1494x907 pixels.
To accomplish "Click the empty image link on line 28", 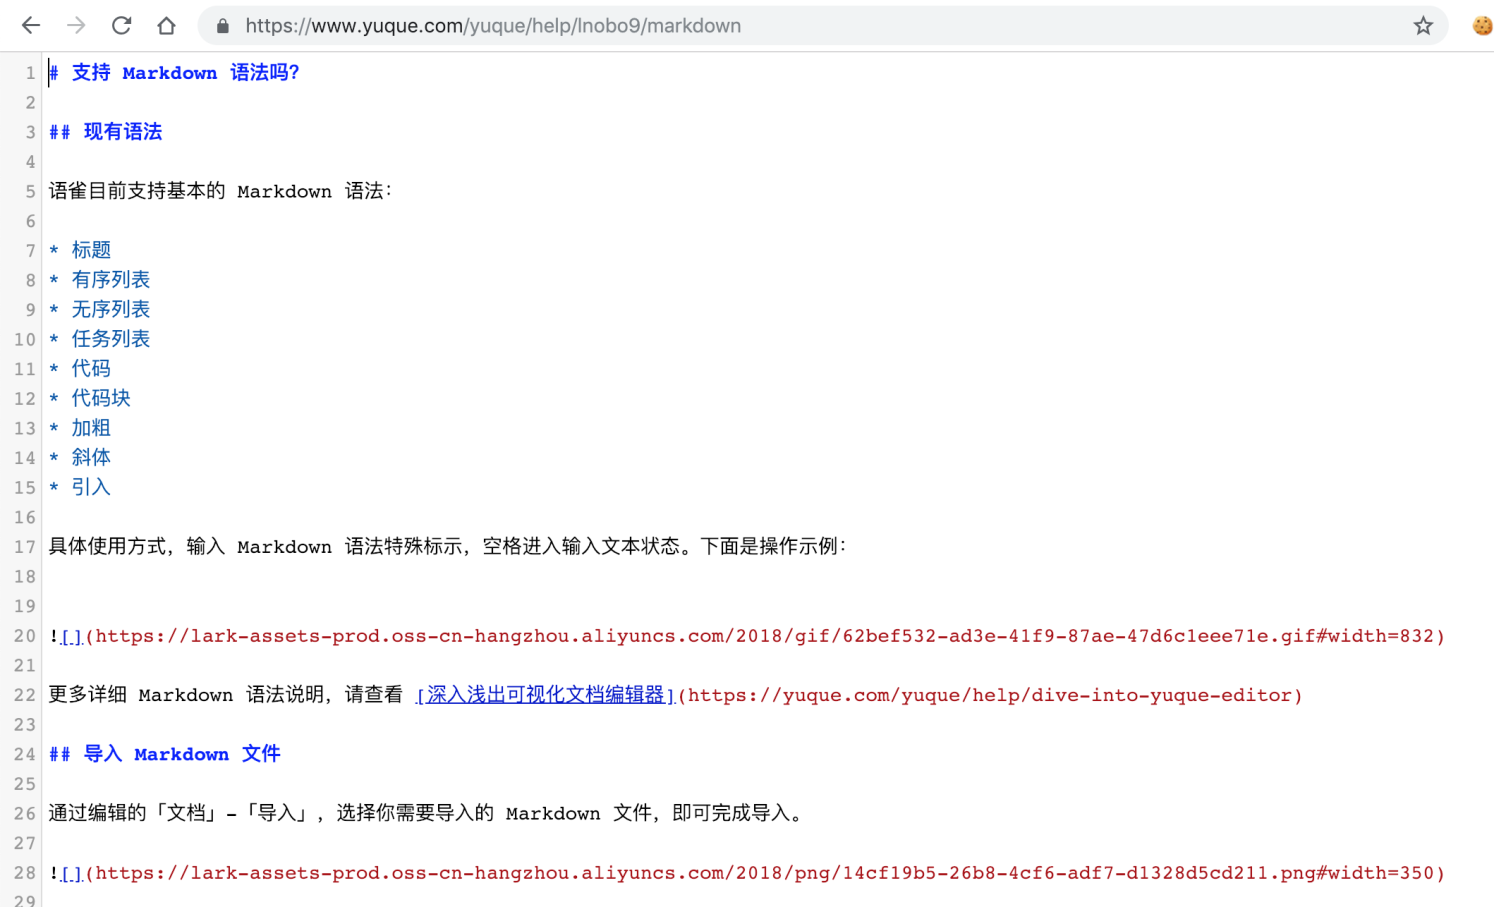I will (x=71, y=873).
